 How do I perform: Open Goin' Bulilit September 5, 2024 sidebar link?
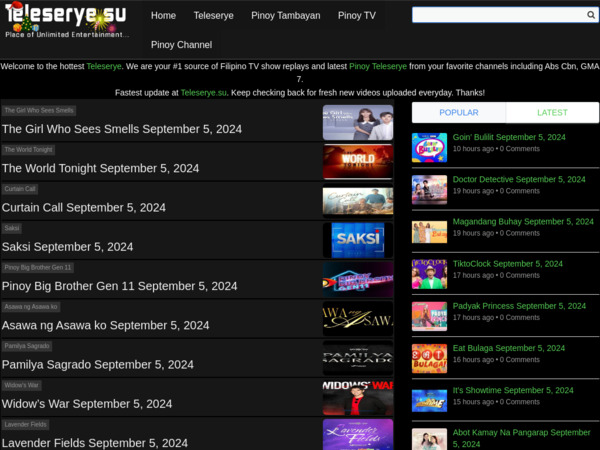[x=509, y=137]
